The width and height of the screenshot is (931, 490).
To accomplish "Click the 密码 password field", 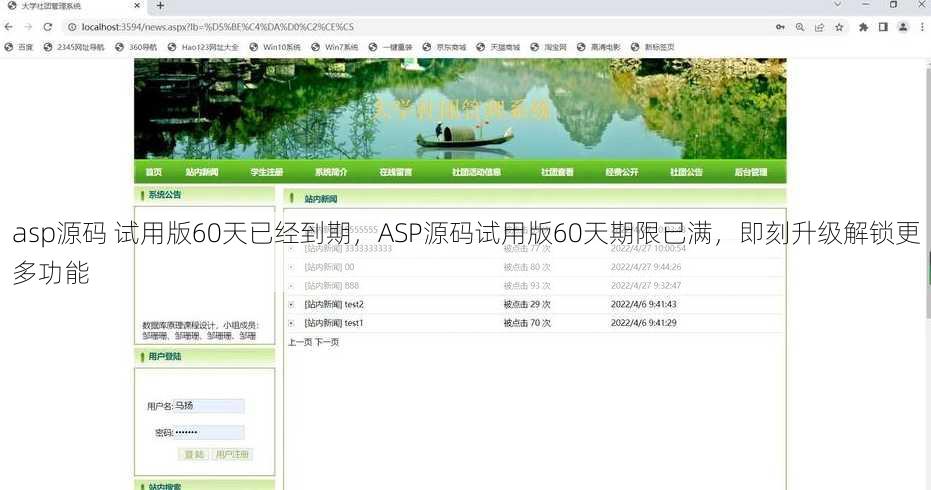I will click(208, 432).
